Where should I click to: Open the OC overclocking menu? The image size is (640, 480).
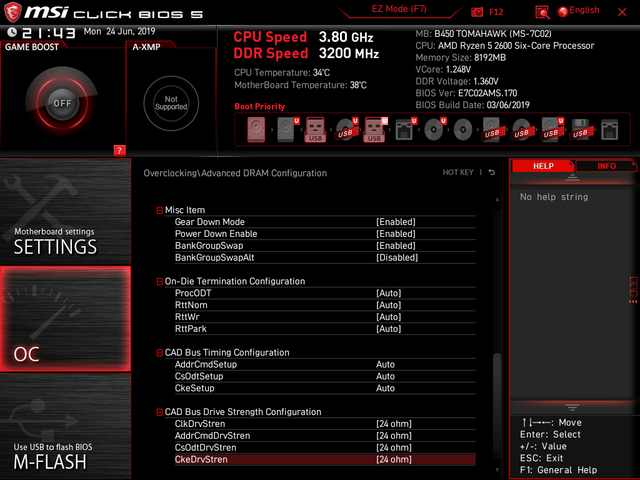(65, 319)
